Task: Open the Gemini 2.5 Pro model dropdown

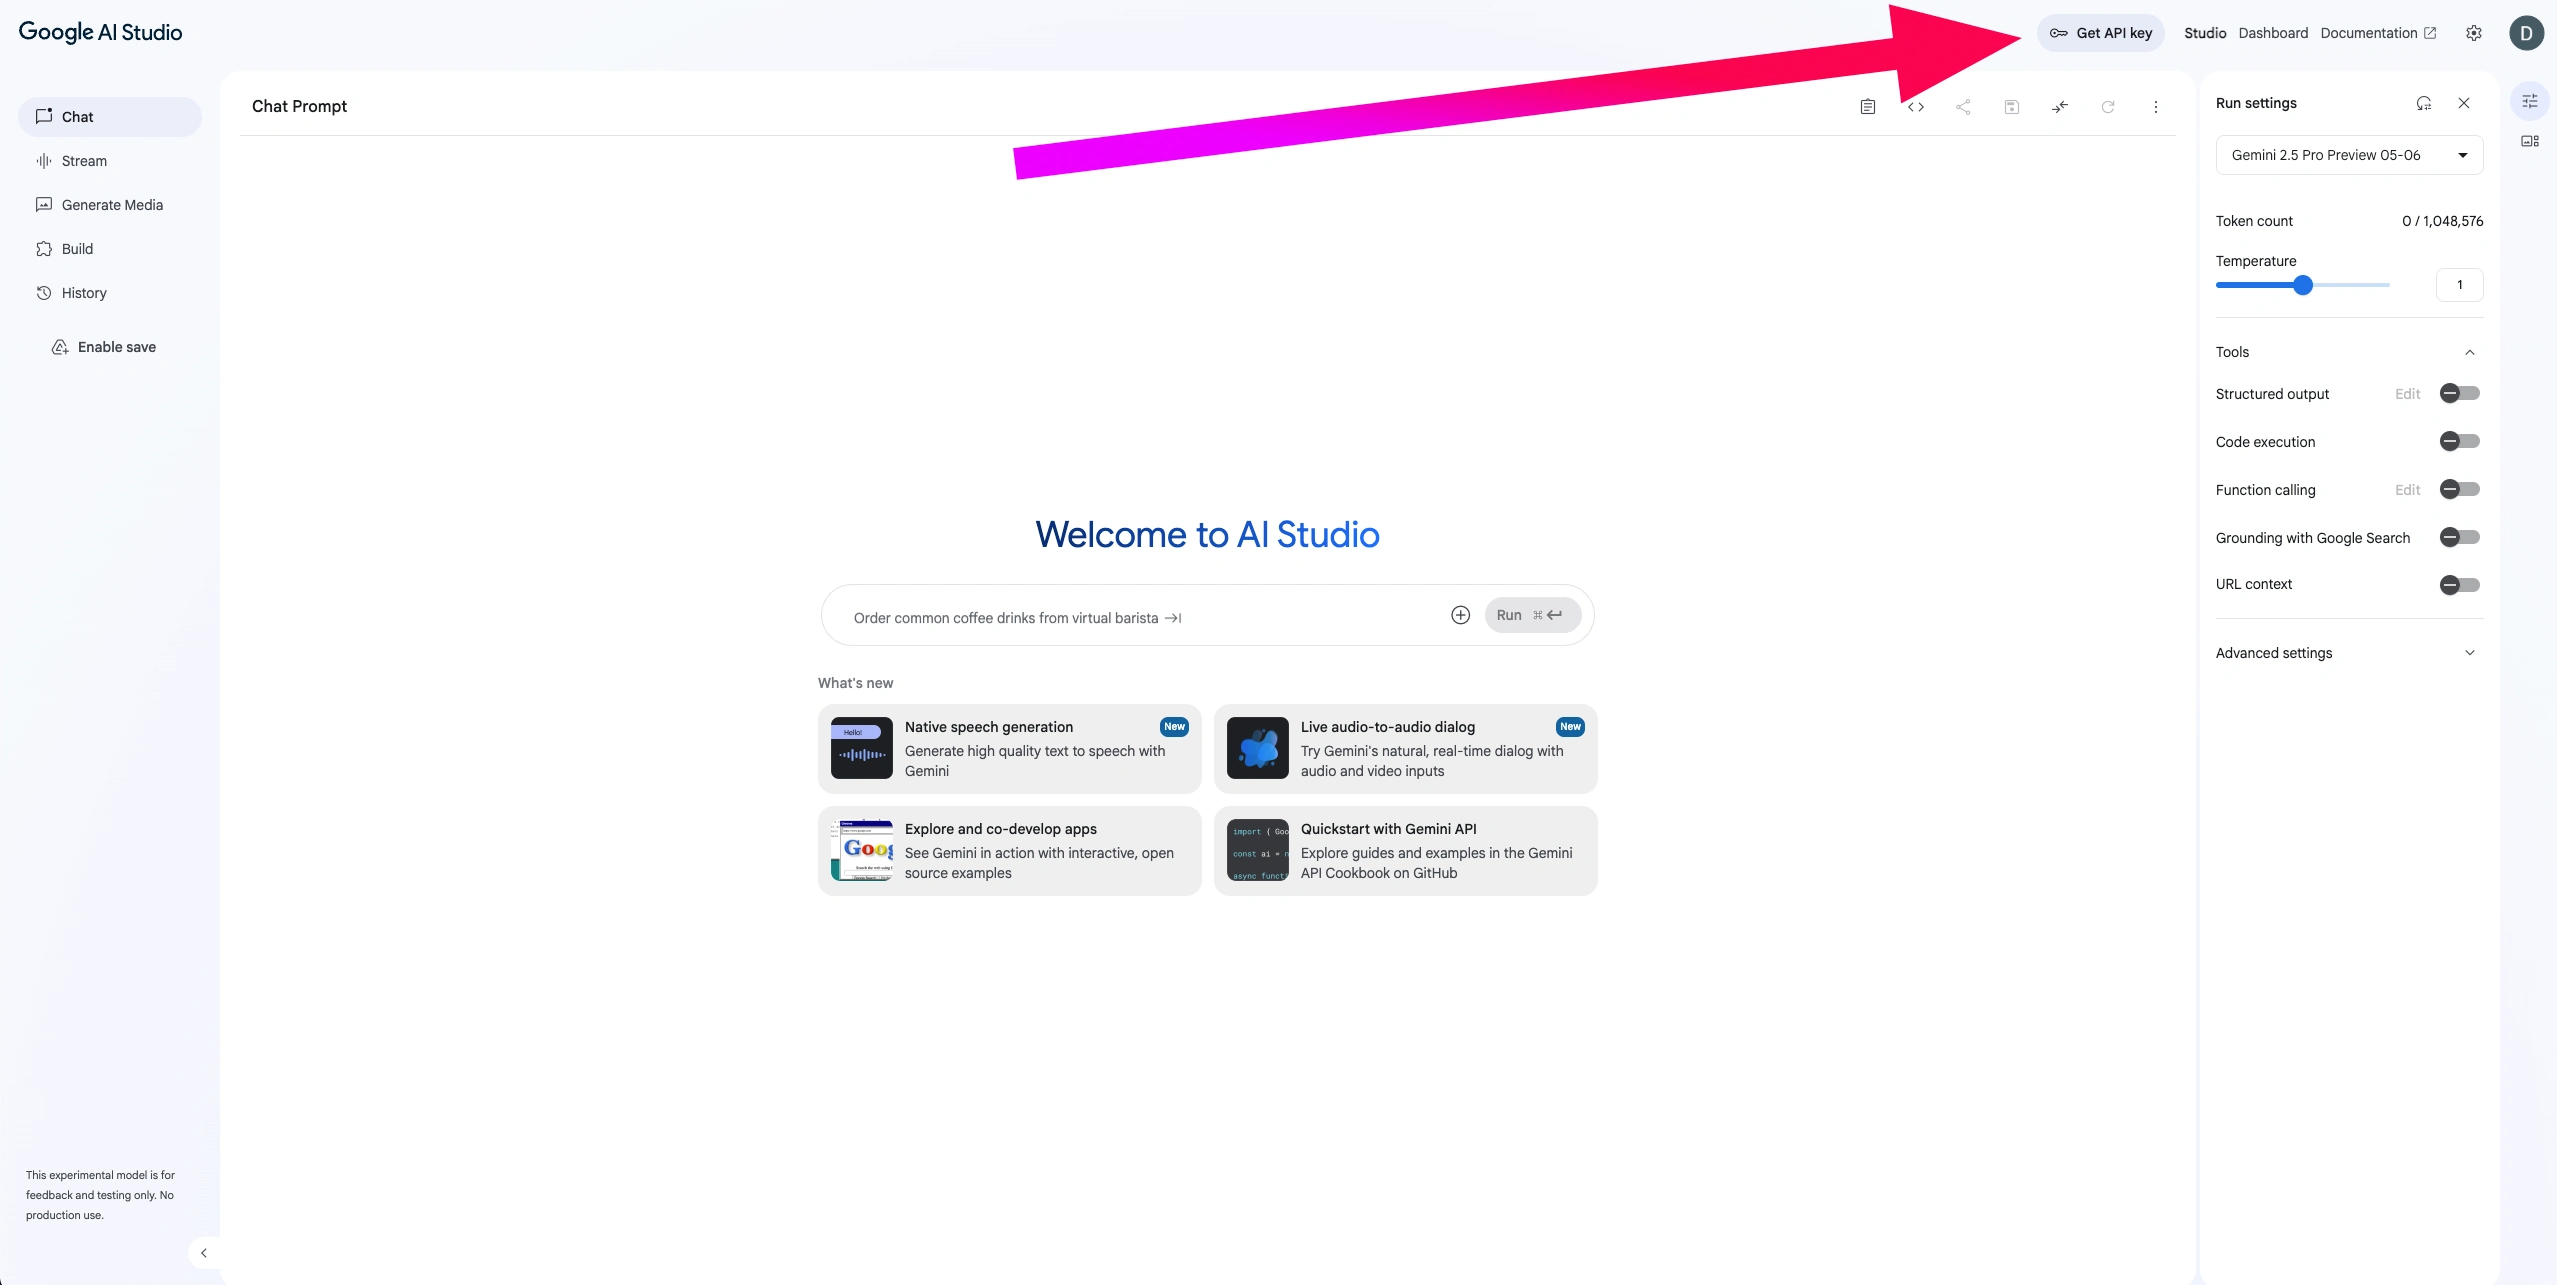Action: [x=2348, y=155]
